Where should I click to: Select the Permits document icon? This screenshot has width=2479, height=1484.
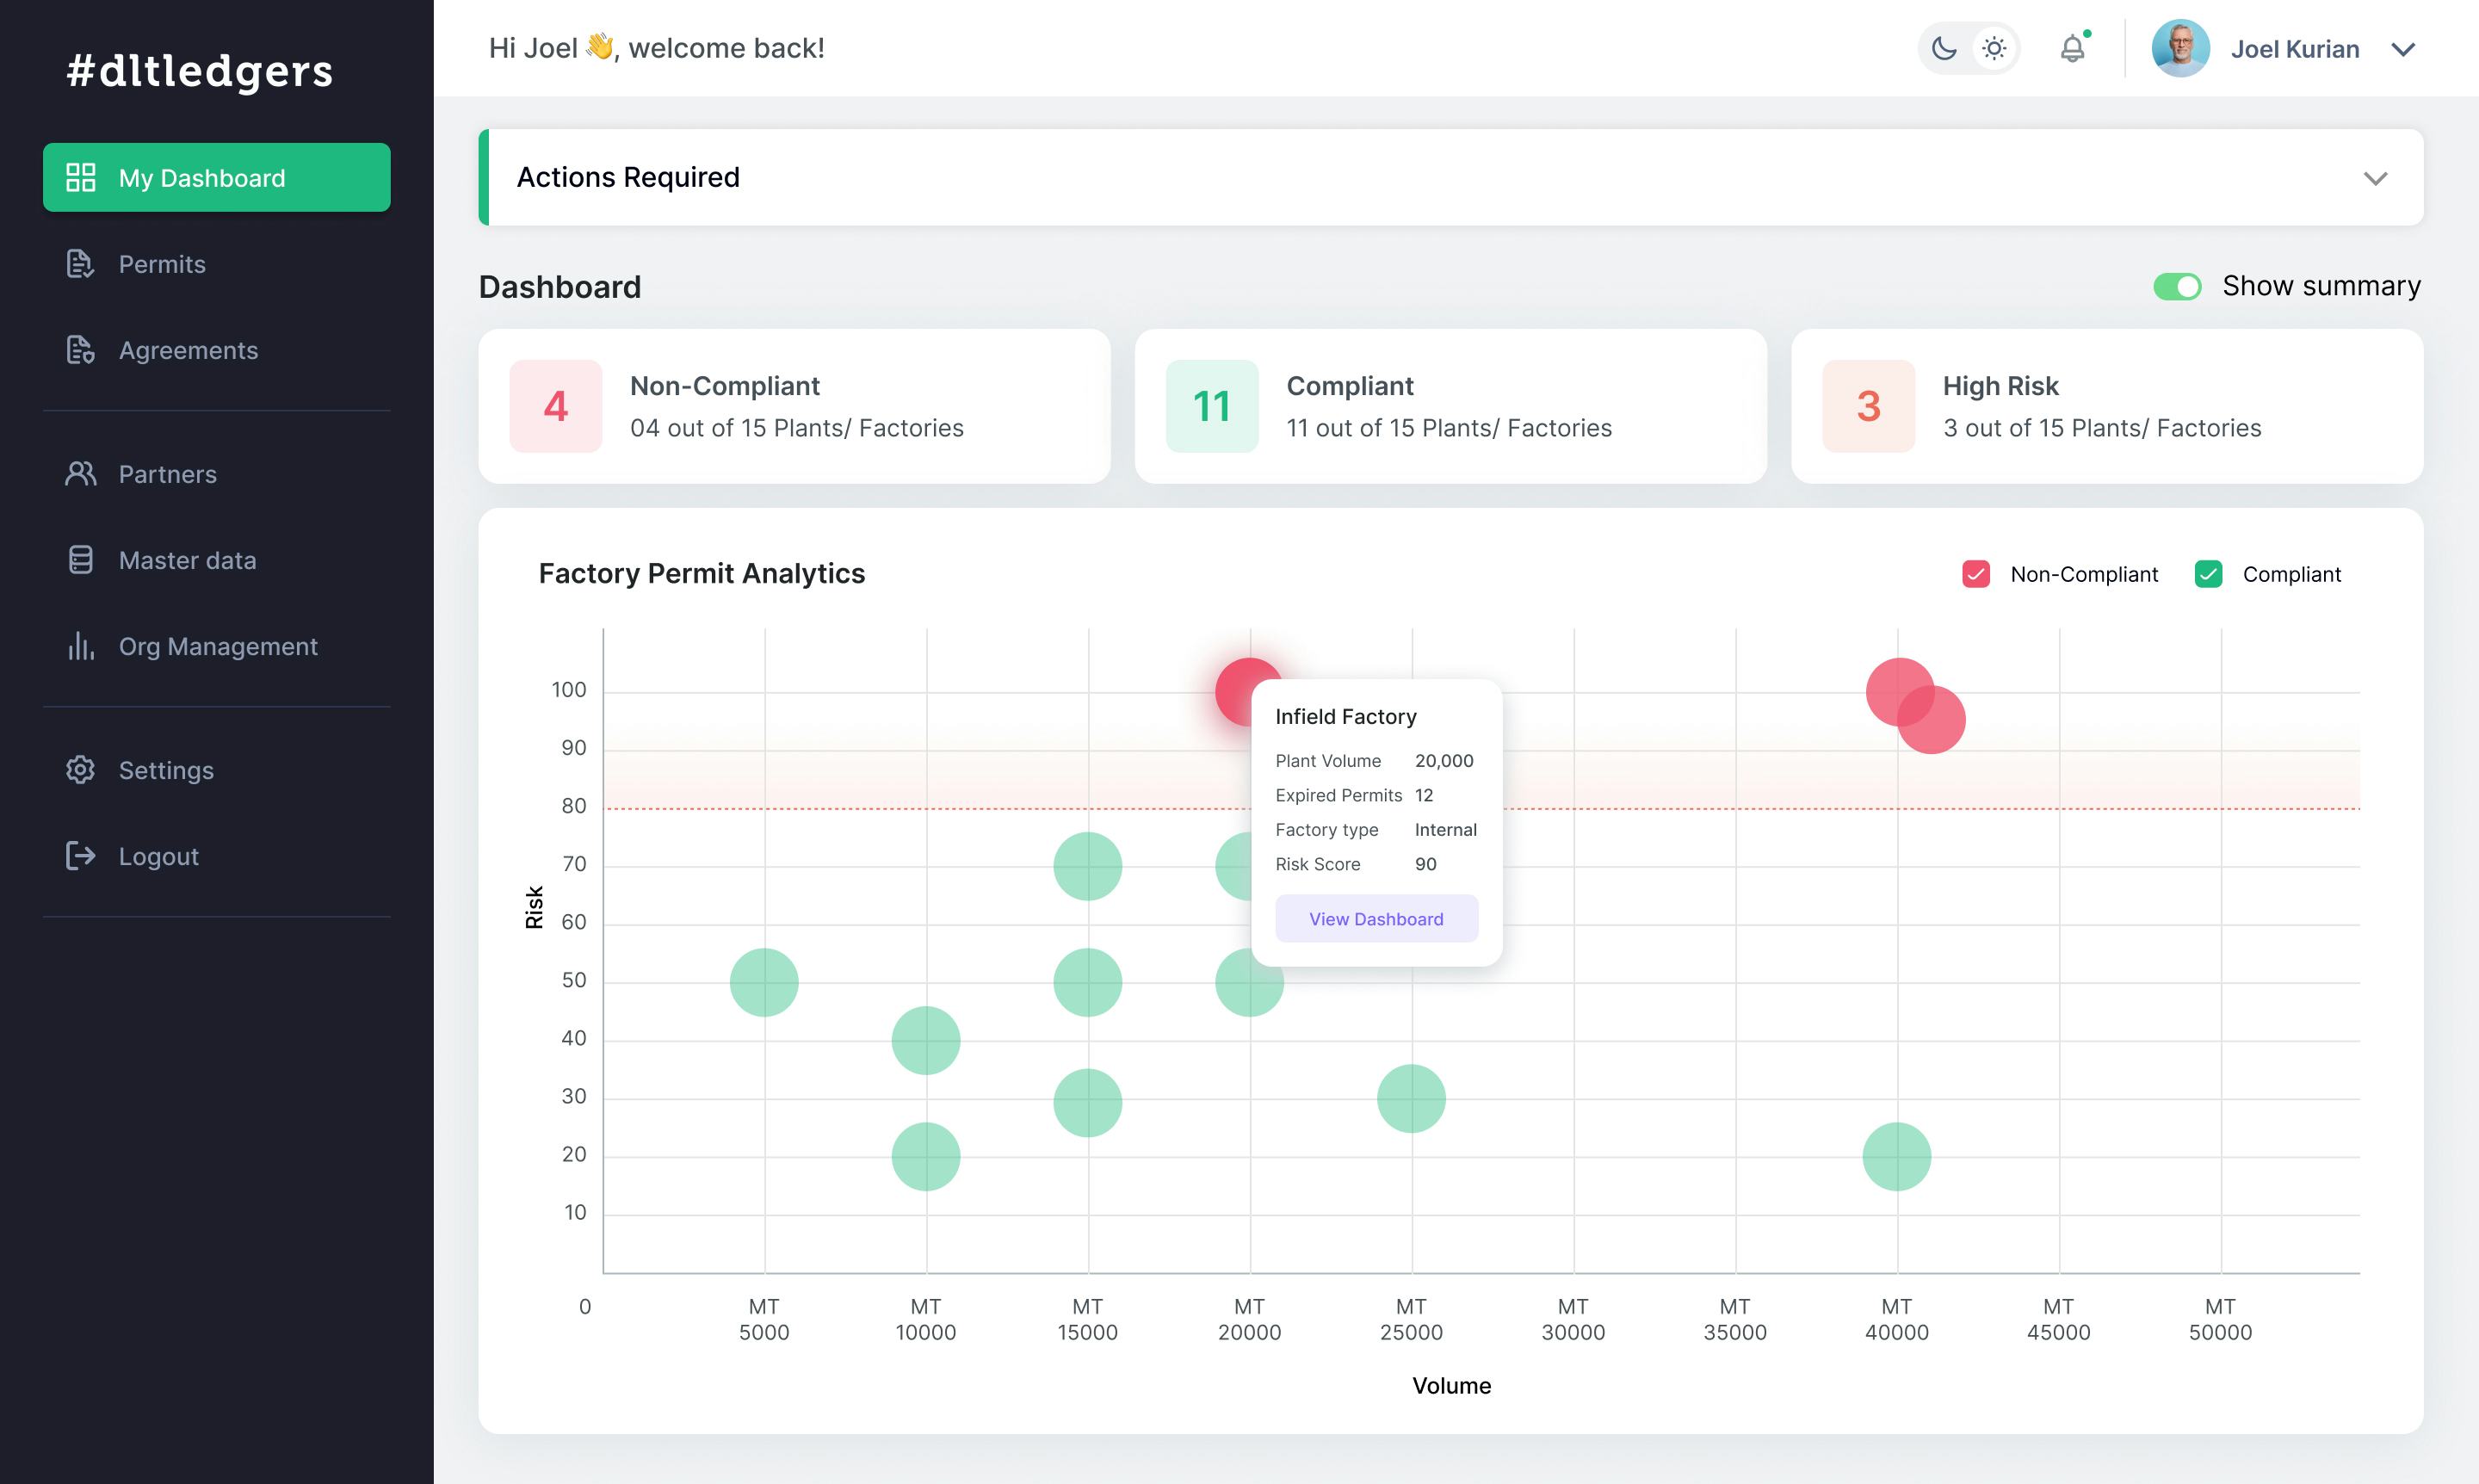pos(81,264)
